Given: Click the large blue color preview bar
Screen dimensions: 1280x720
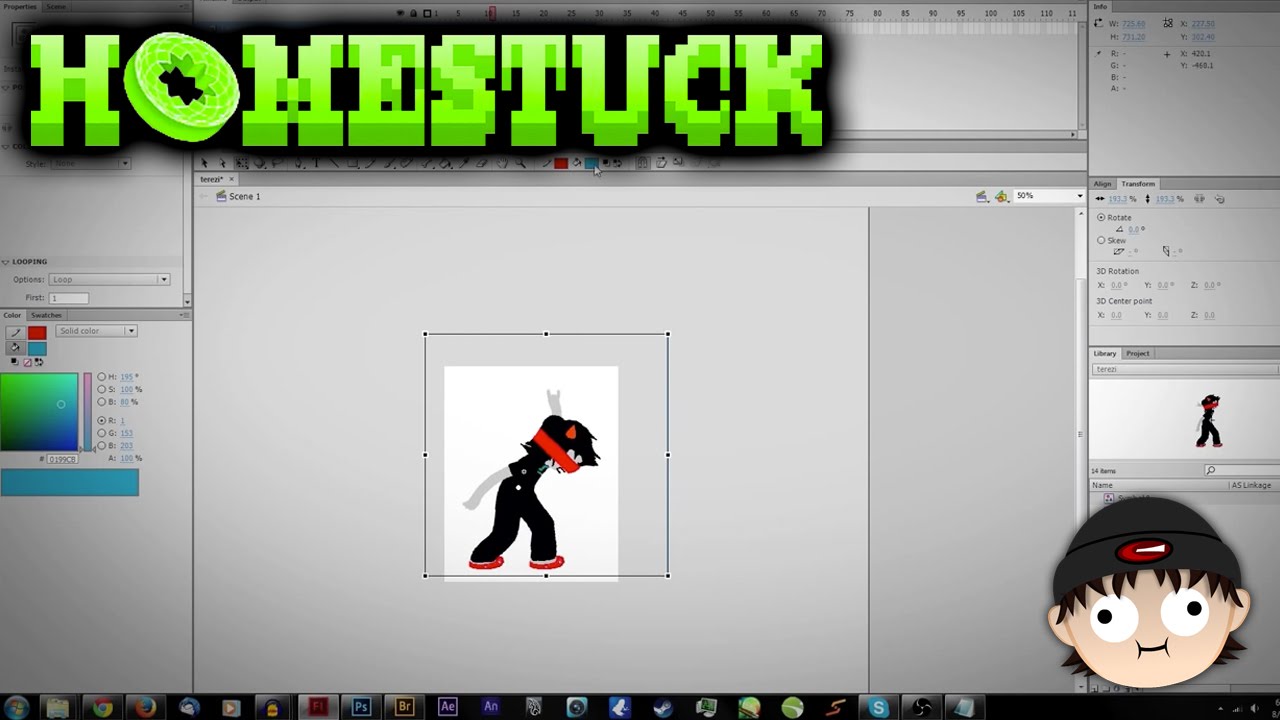Looking at the screenshot, I should [x=70, y=482].
